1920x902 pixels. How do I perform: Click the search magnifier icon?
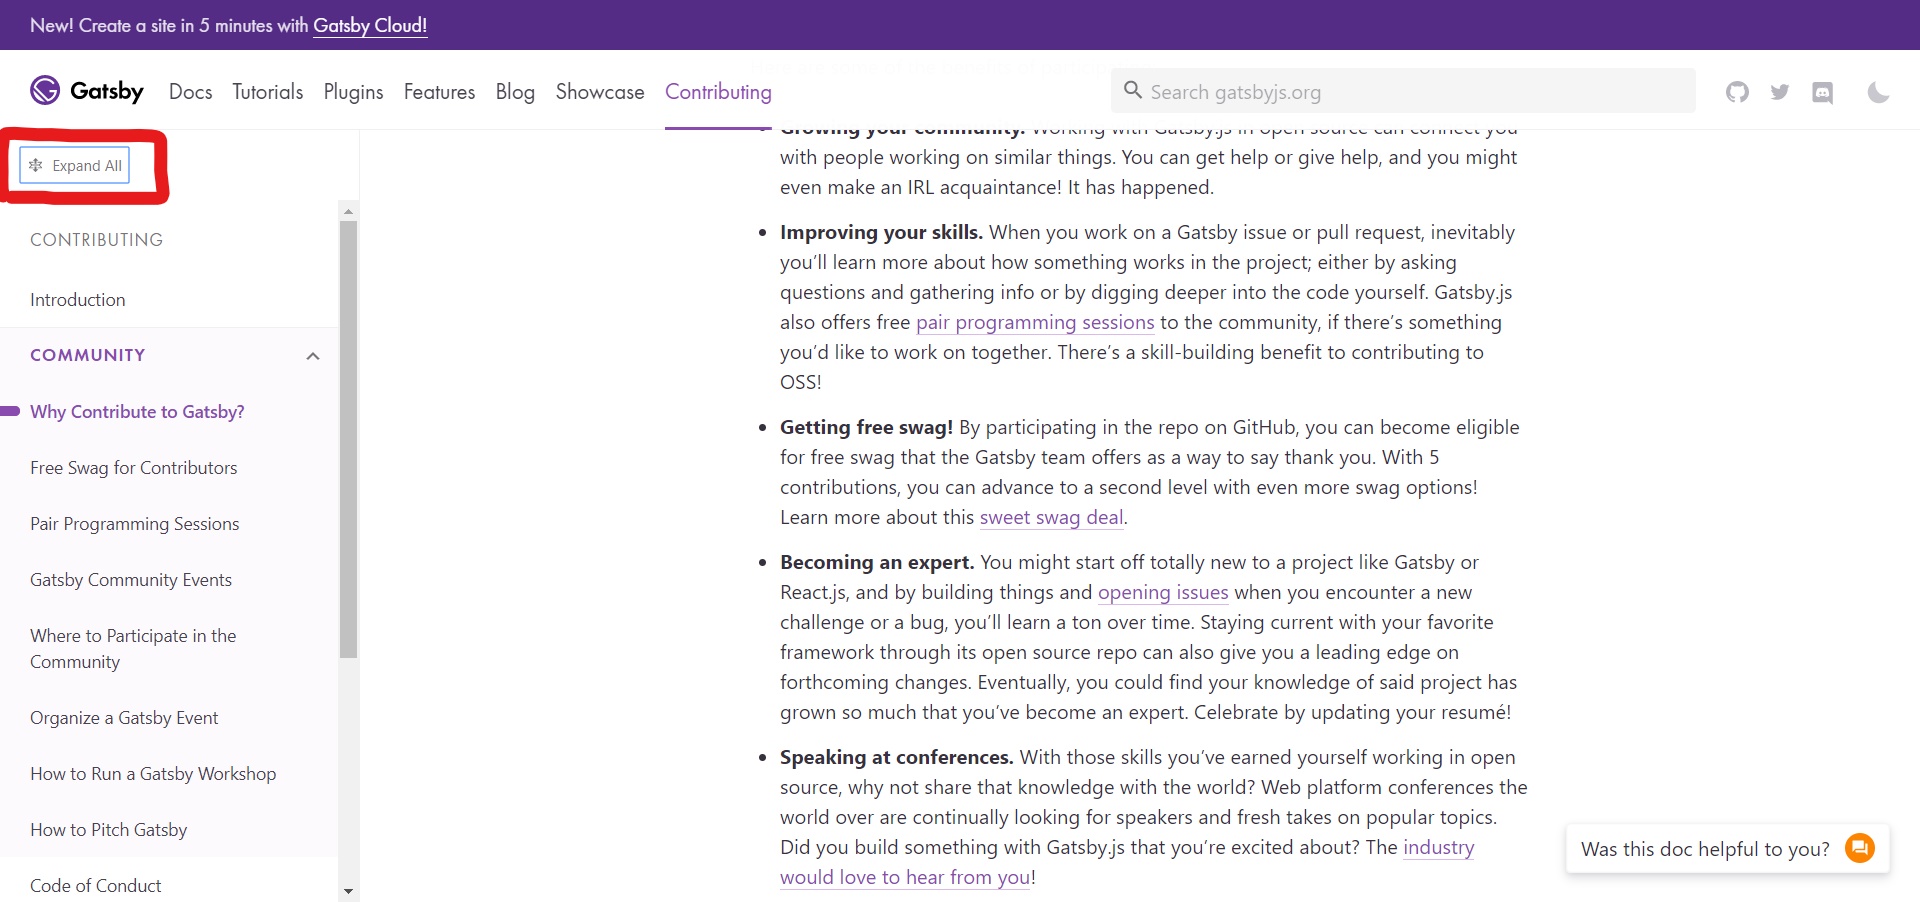[x=1133, y=90]
